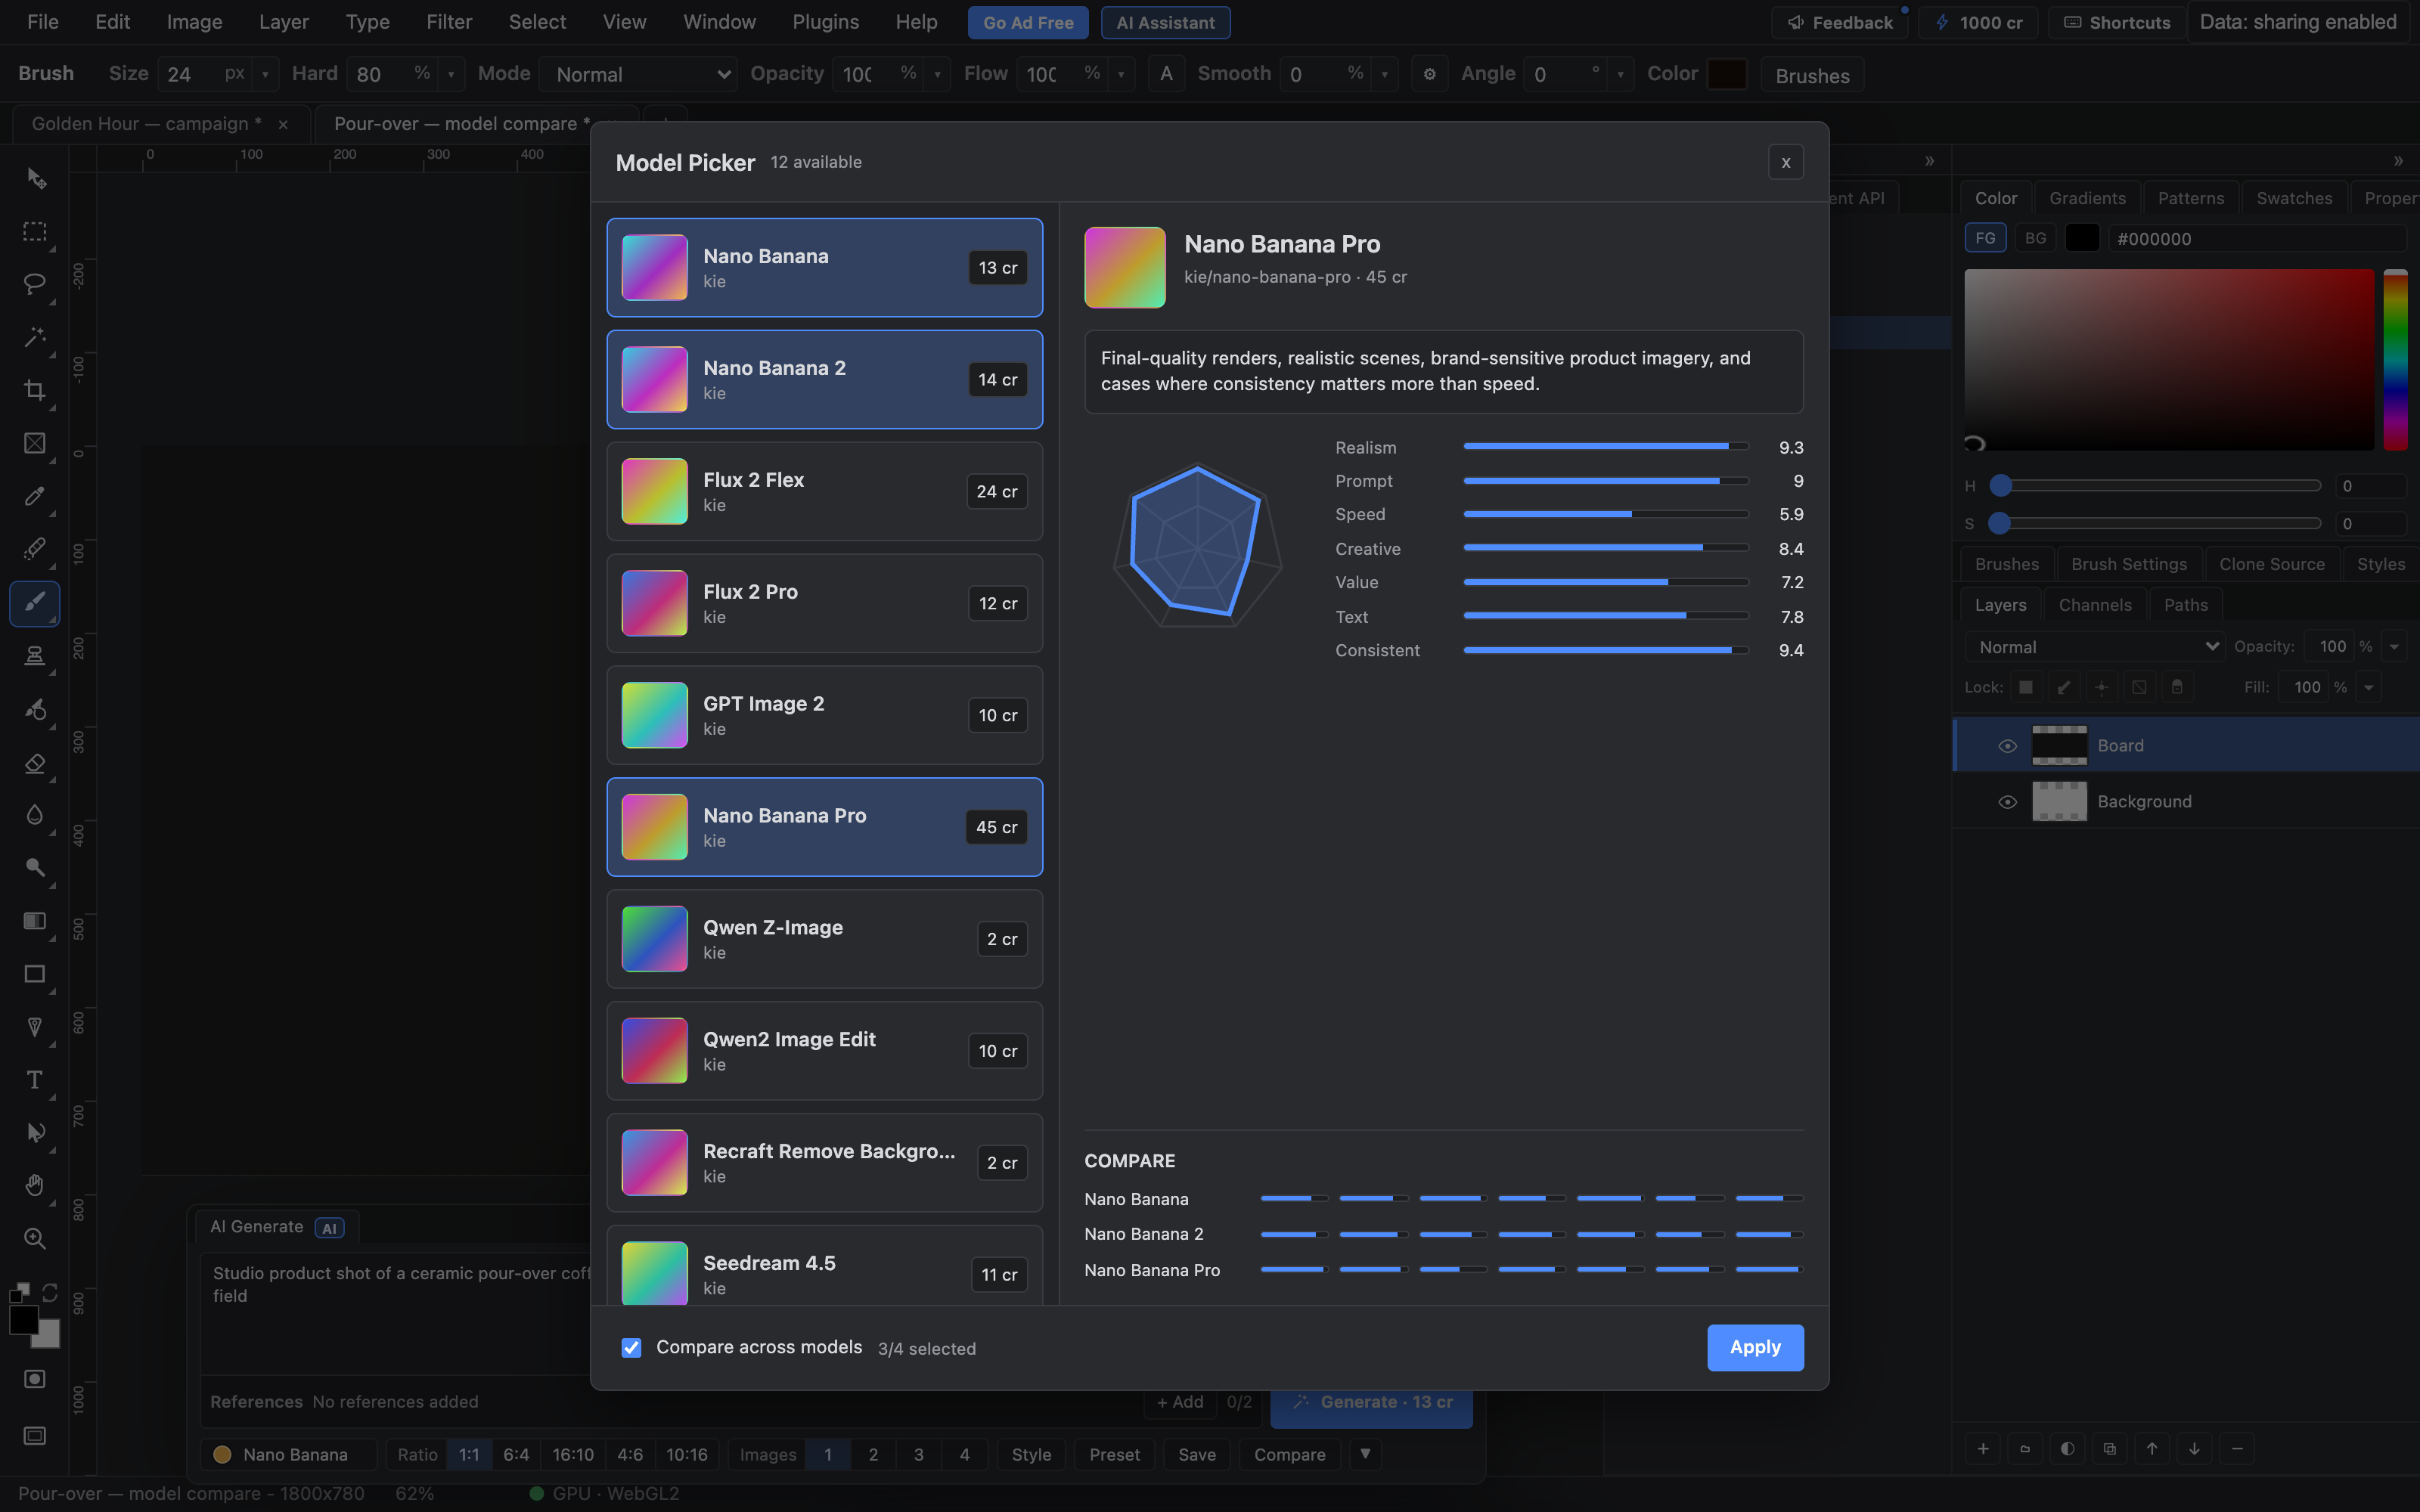Click the new layer plus icon

[1983, 1448]
